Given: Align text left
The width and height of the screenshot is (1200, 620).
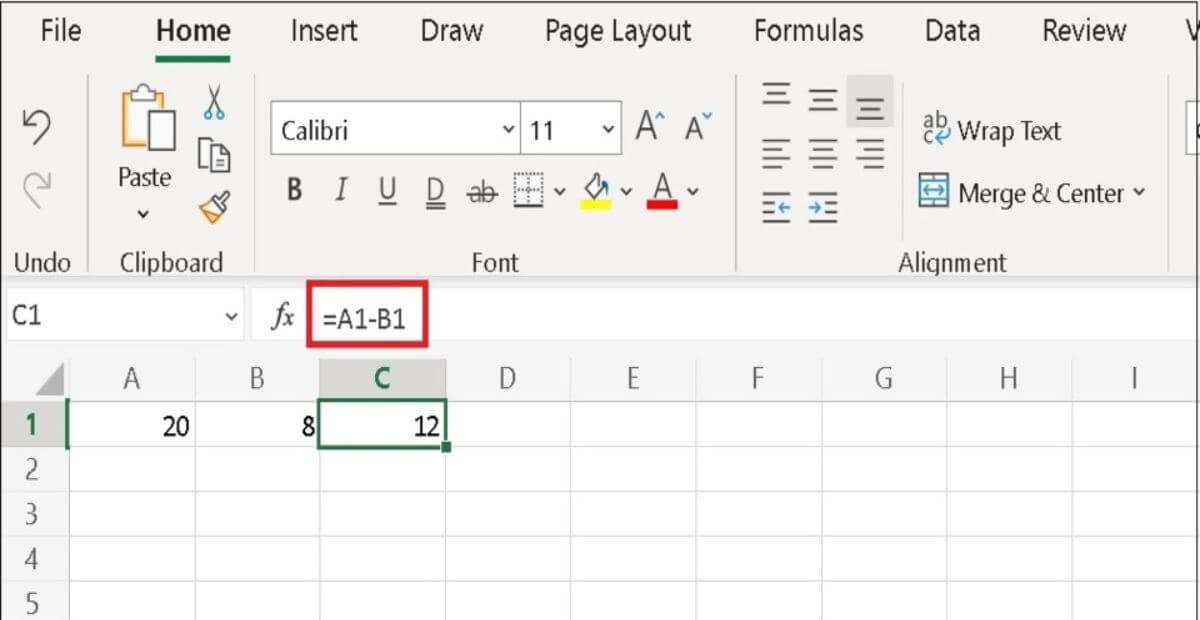Looking at the screenshot, I should tap(776, 154).
